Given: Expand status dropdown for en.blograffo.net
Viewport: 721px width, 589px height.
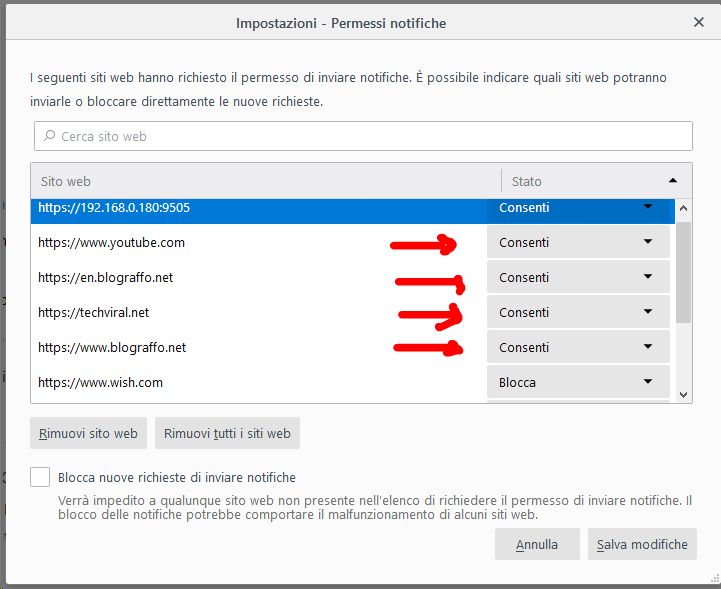Looking at the screenshot, I should [578, 277].
